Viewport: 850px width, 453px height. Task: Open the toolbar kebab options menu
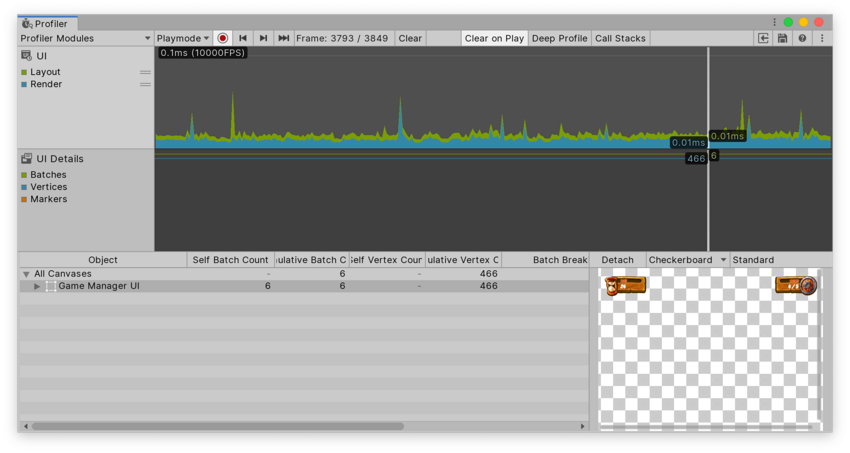pos(822,38)
